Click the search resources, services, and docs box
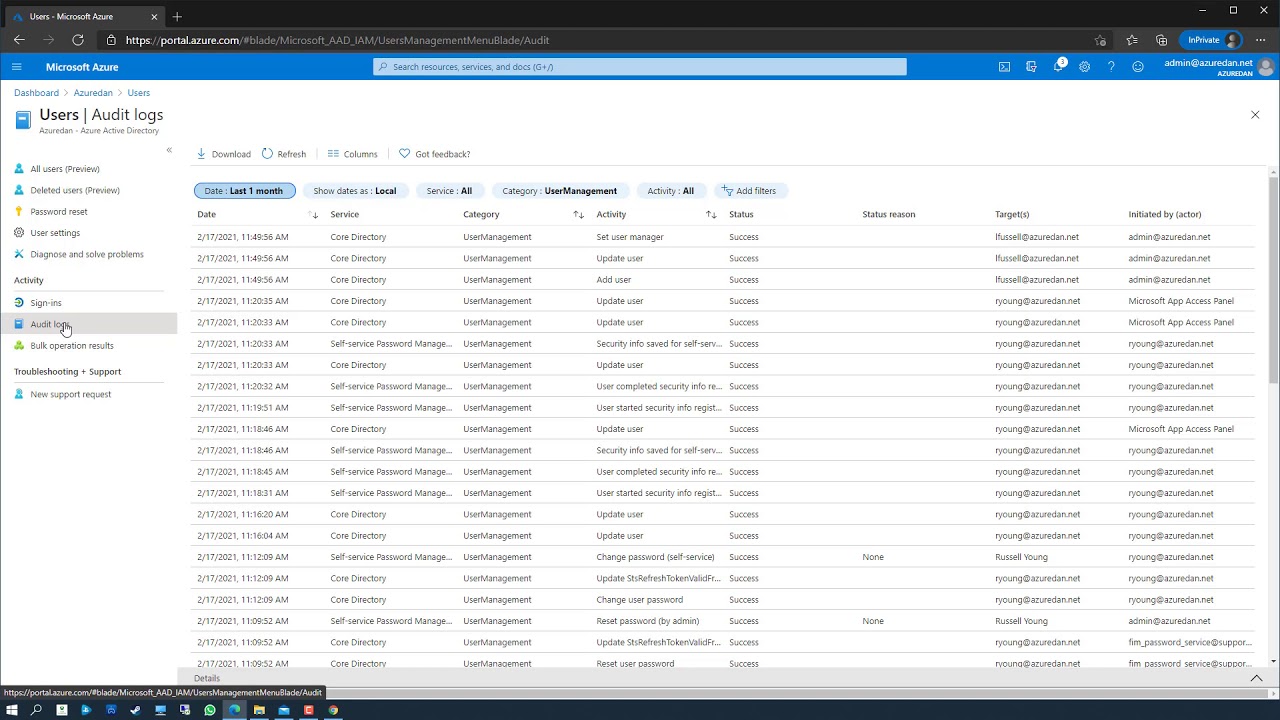Viewport: 1280px width, 720px height. point(640,67)
